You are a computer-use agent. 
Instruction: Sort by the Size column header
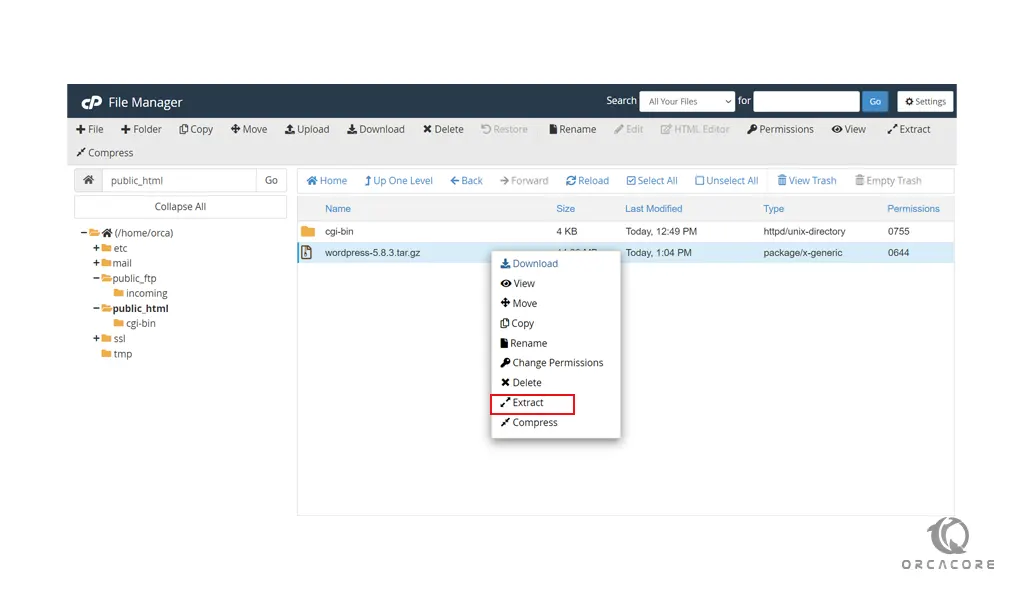566,209
